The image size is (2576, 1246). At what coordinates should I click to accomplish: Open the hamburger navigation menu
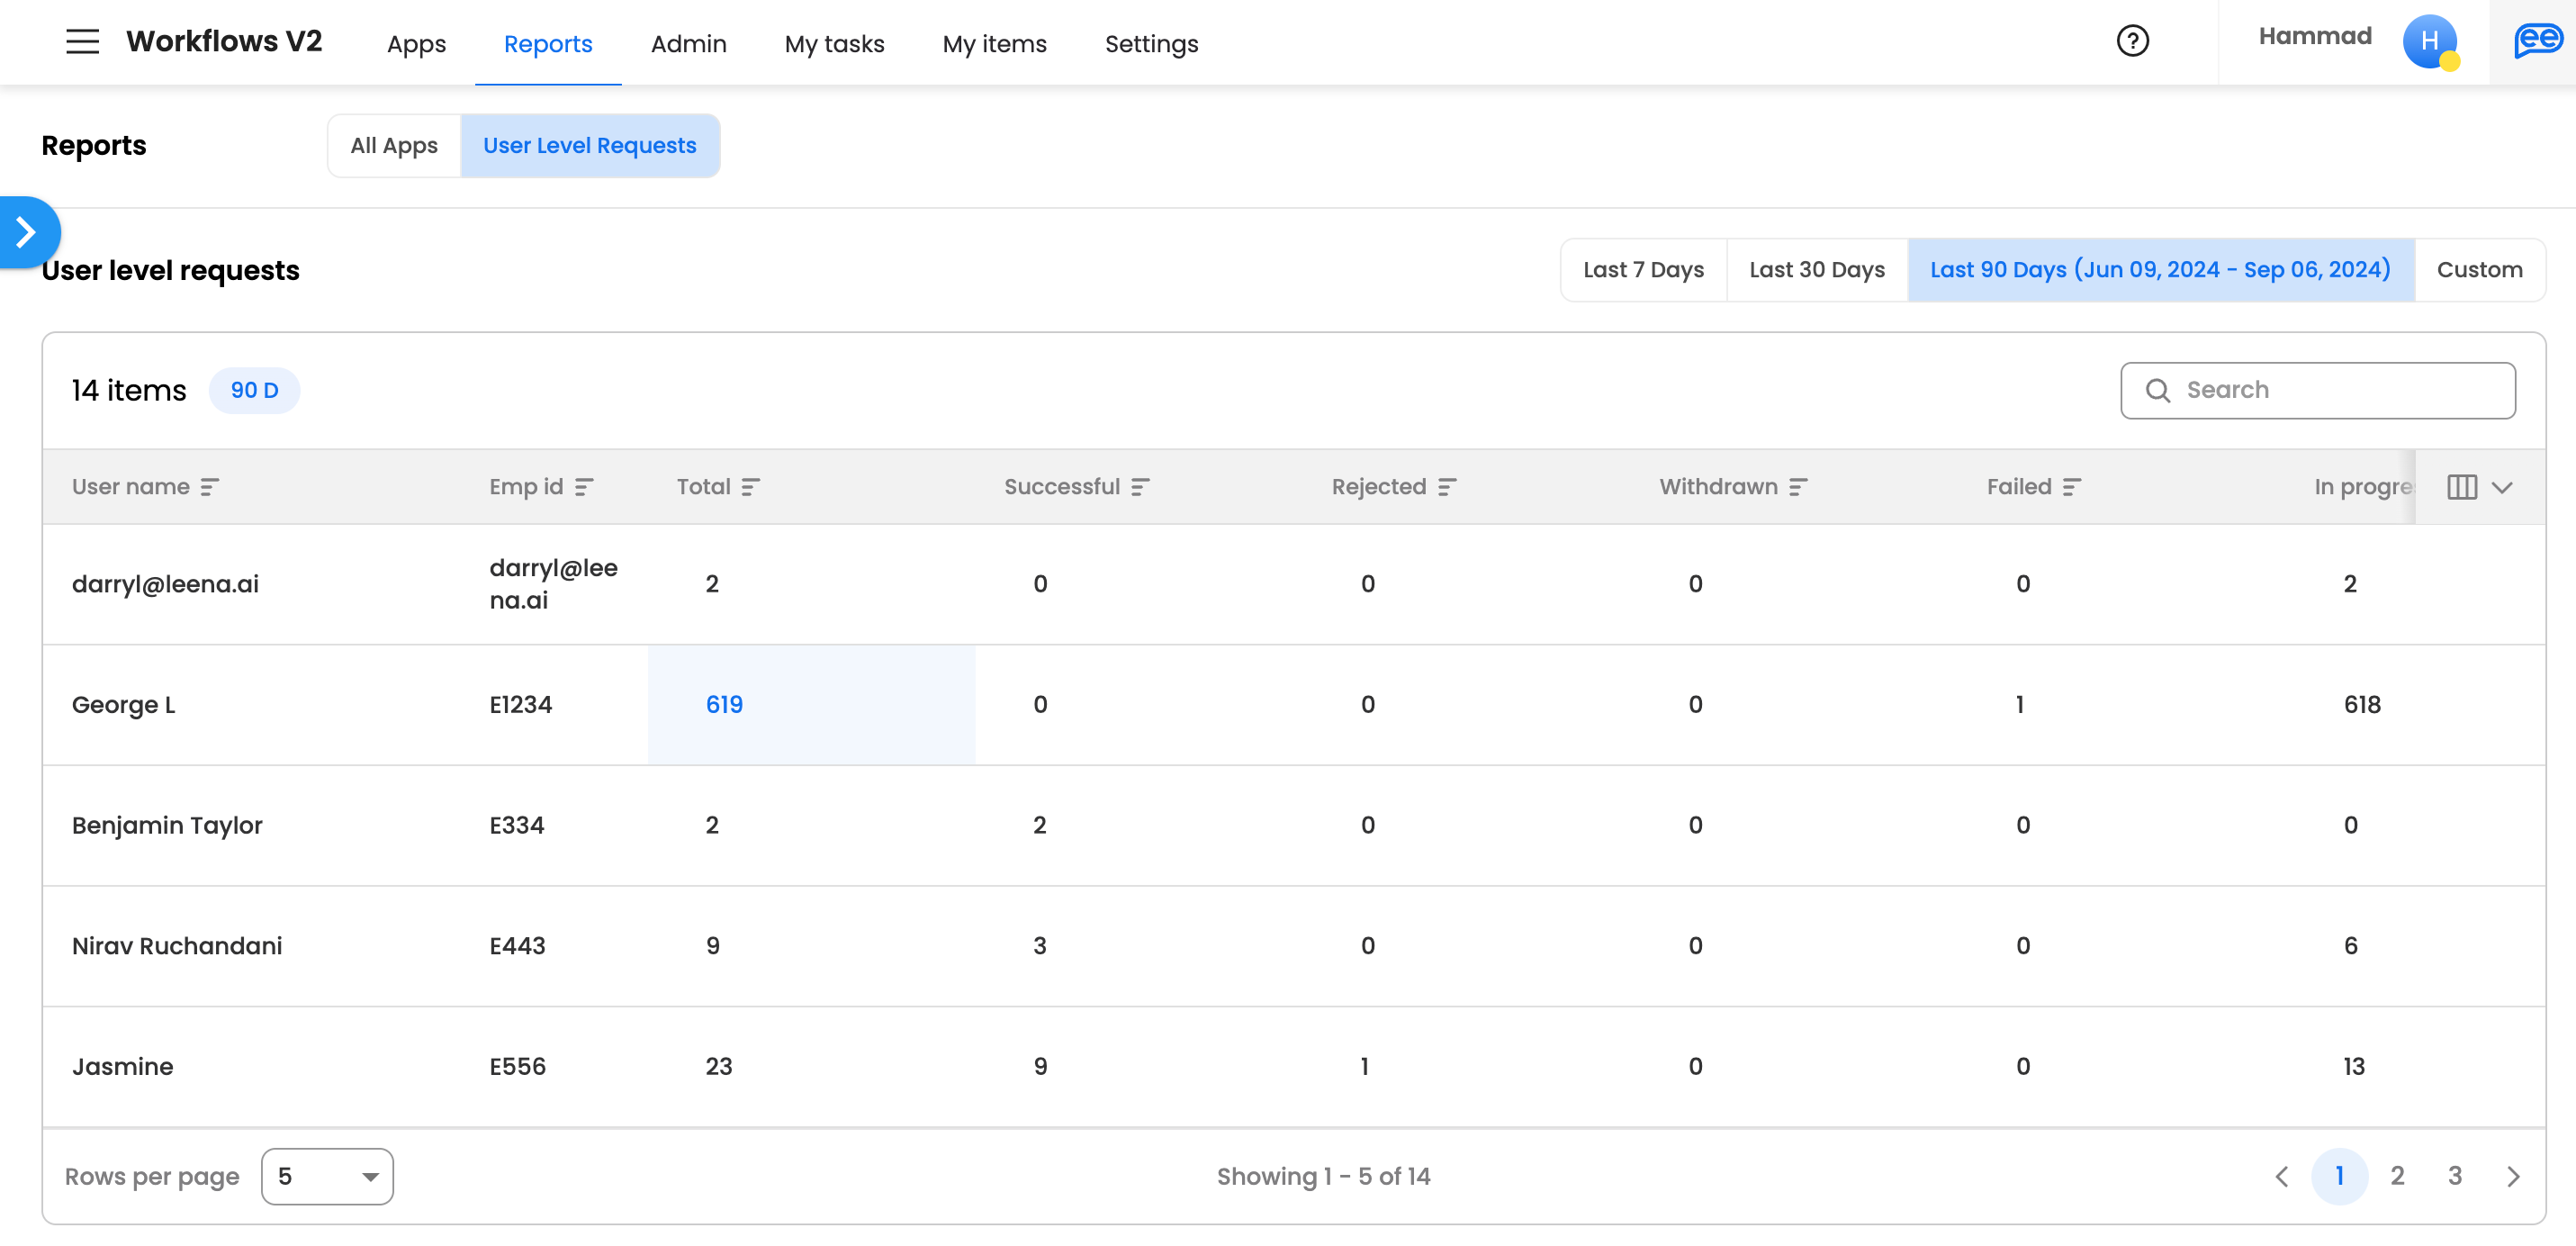coord(82,42)
